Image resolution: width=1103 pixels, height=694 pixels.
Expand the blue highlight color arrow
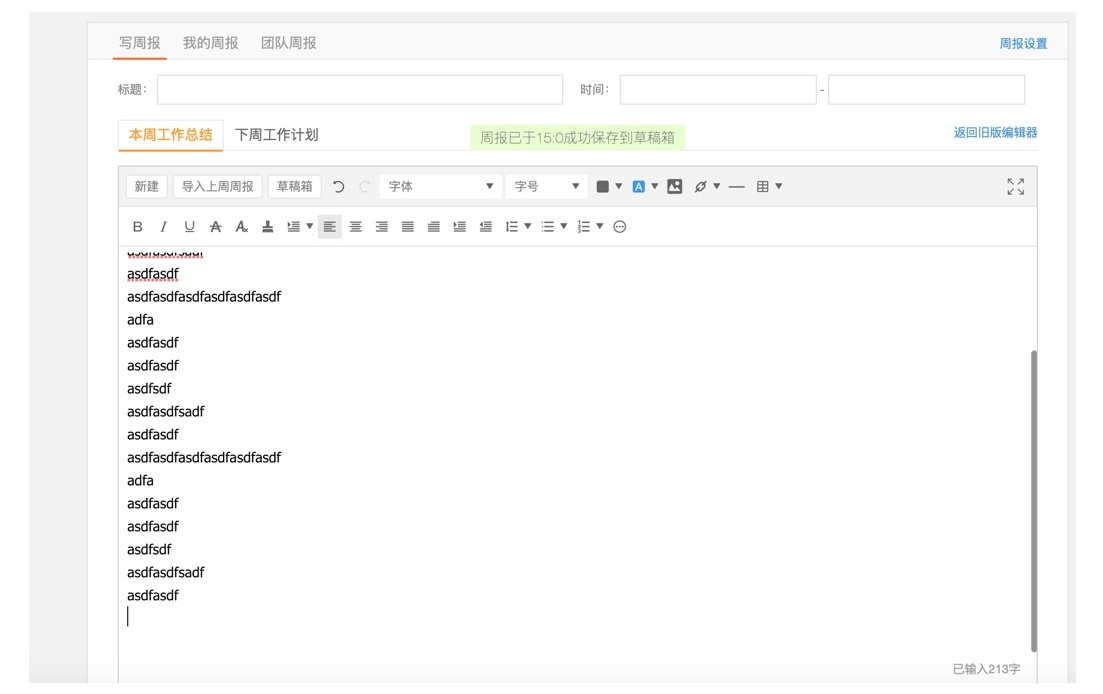(x=655, y=186)
